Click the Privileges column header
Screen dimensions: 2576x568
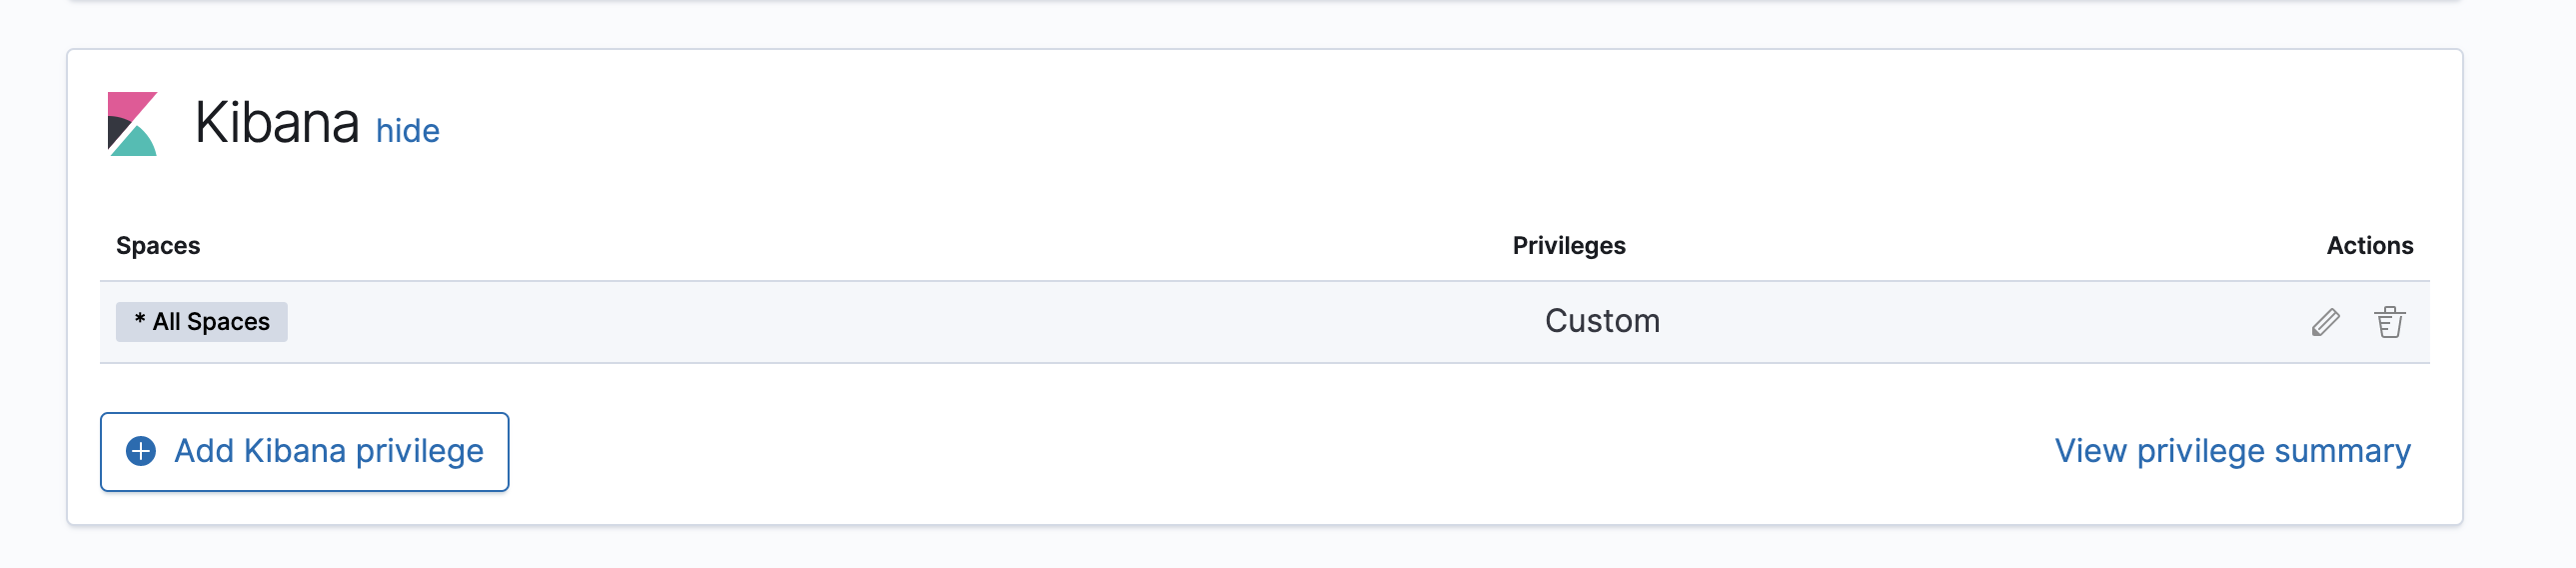(x=1568, y=245)
